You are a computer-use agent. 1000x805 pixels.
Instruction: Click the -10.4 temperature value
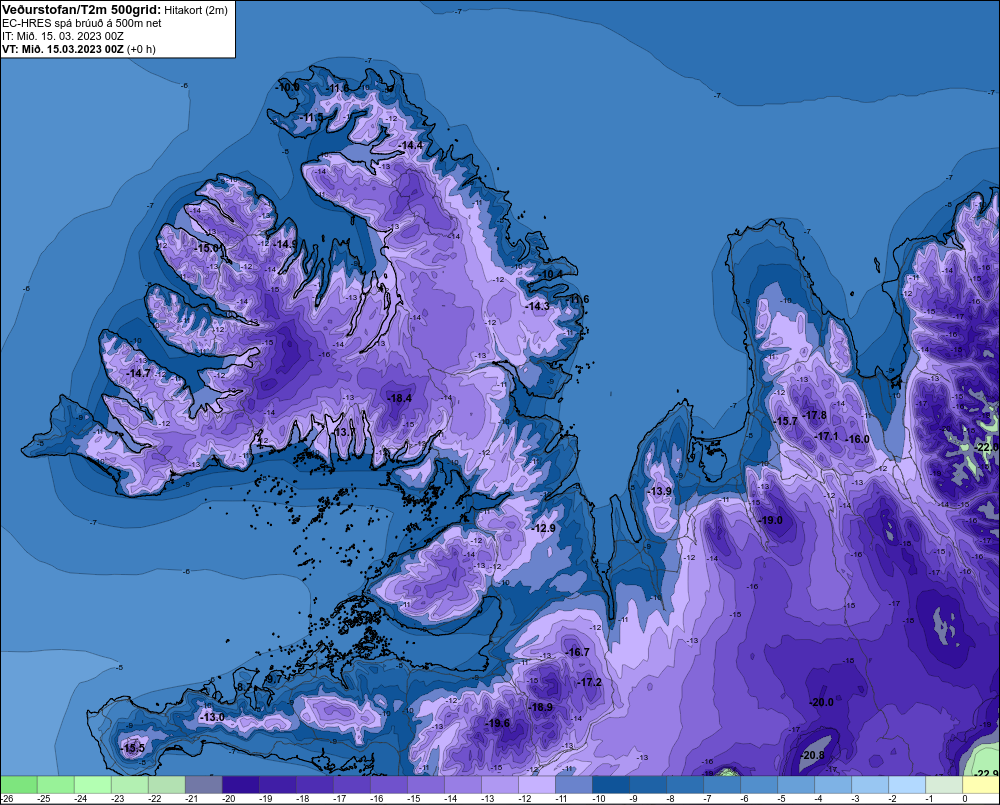[550, 274]
